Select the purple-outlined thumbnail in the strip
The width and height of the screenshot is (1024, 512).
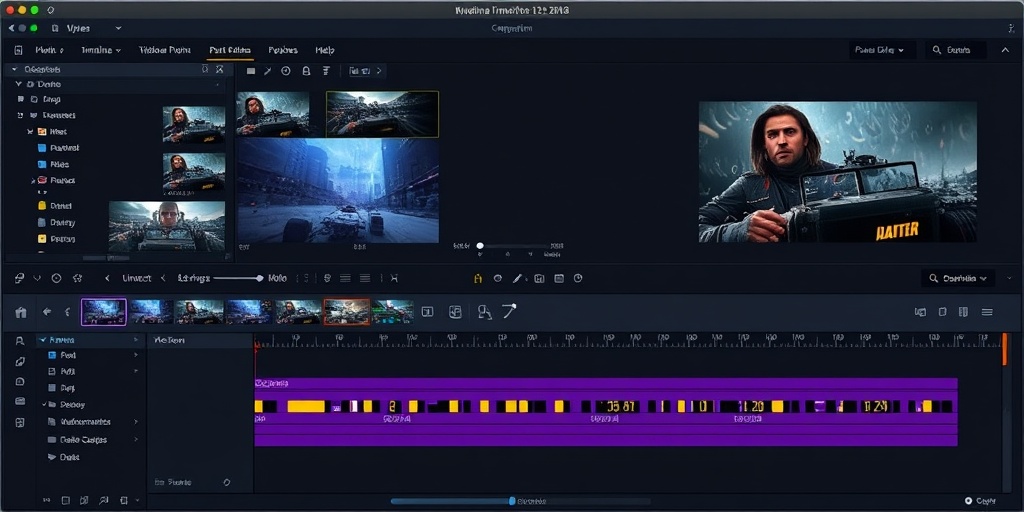(104, 312)
